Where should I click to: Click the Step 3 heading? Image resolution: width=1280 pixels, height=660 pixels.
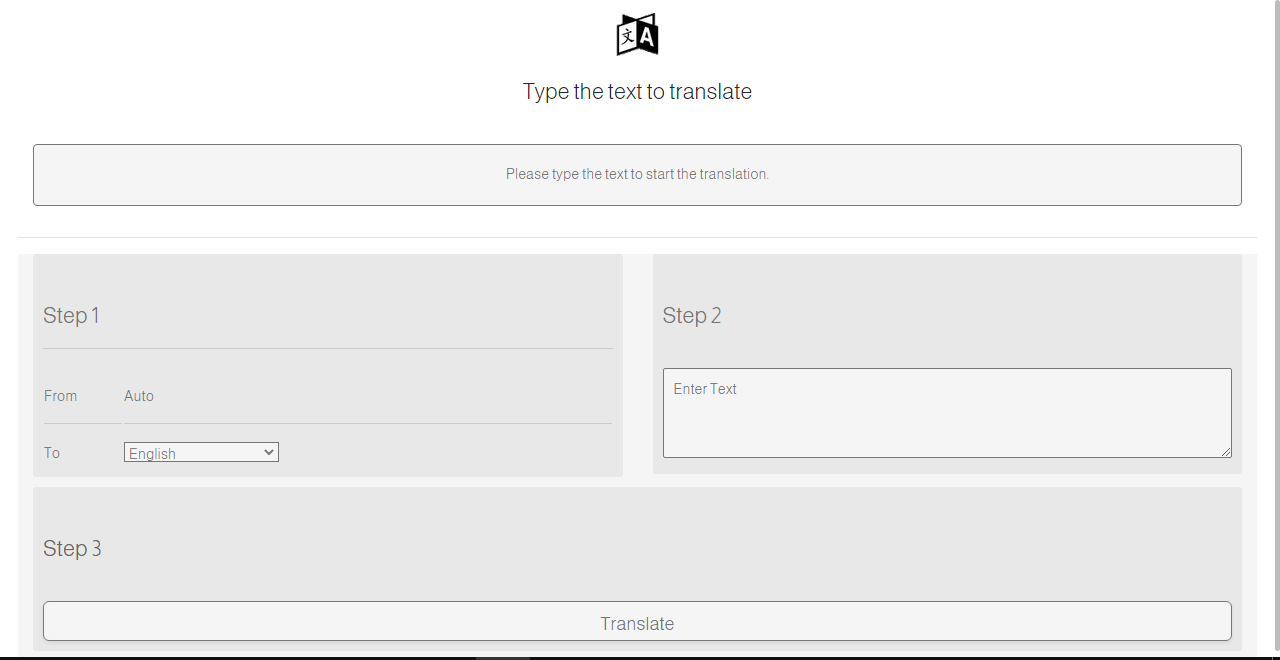tap(72, 549)
